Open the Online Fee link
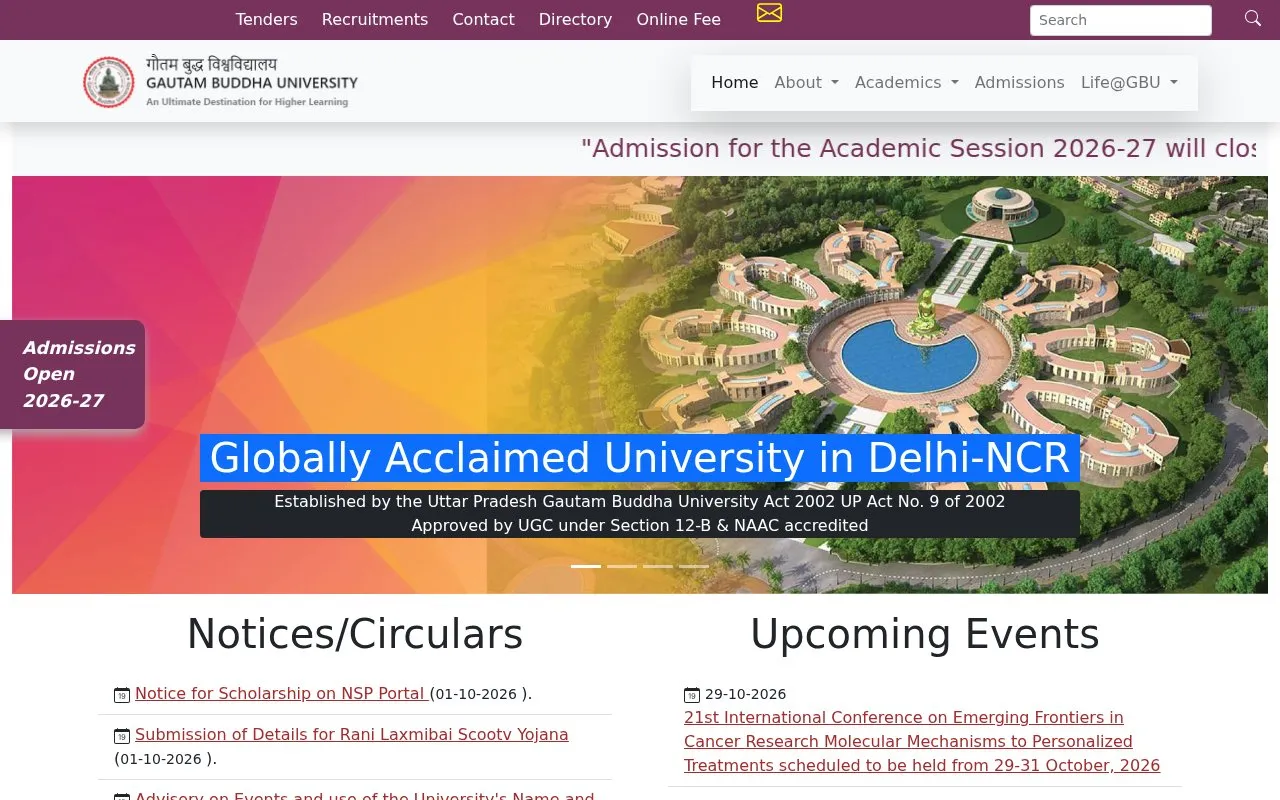 tap(679, 19)
